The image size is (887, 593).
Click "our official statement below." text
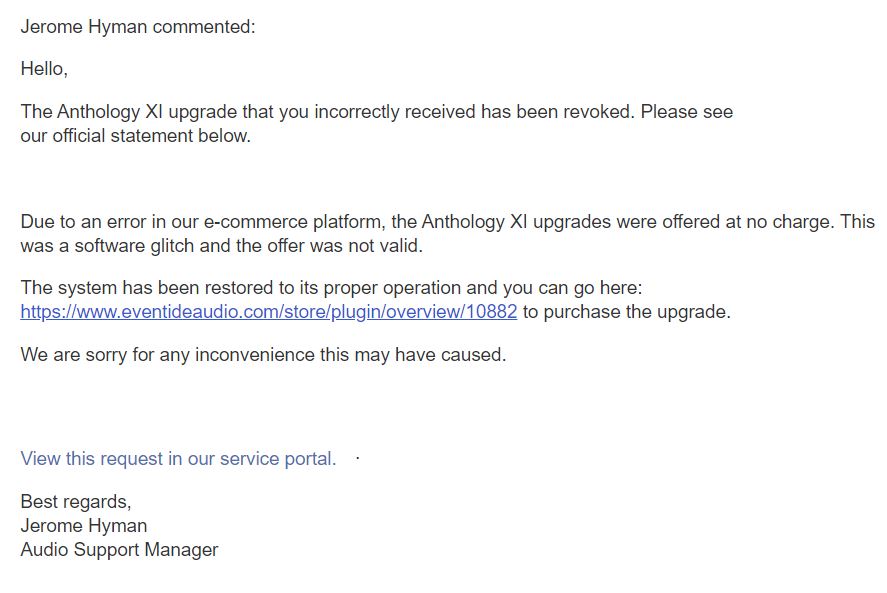coord(135,137)
